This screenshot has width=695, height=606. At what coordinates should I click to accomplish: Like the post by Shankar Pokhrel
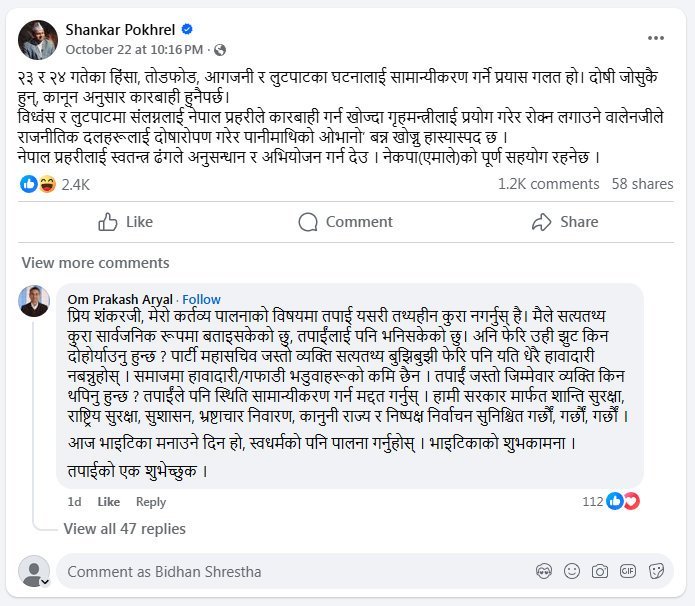pyautogui.click(x=126, y=222)
